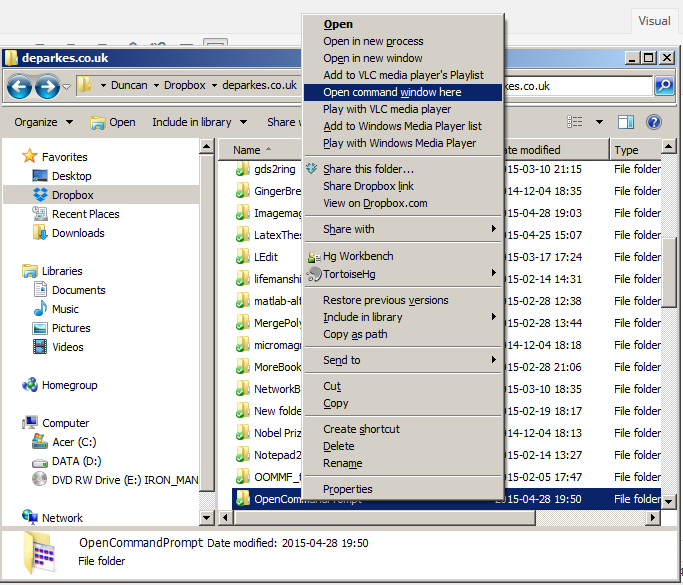Click the Open toolbar button
The height and width of the screenshot is (585, 683).
[x=113, y=122]
